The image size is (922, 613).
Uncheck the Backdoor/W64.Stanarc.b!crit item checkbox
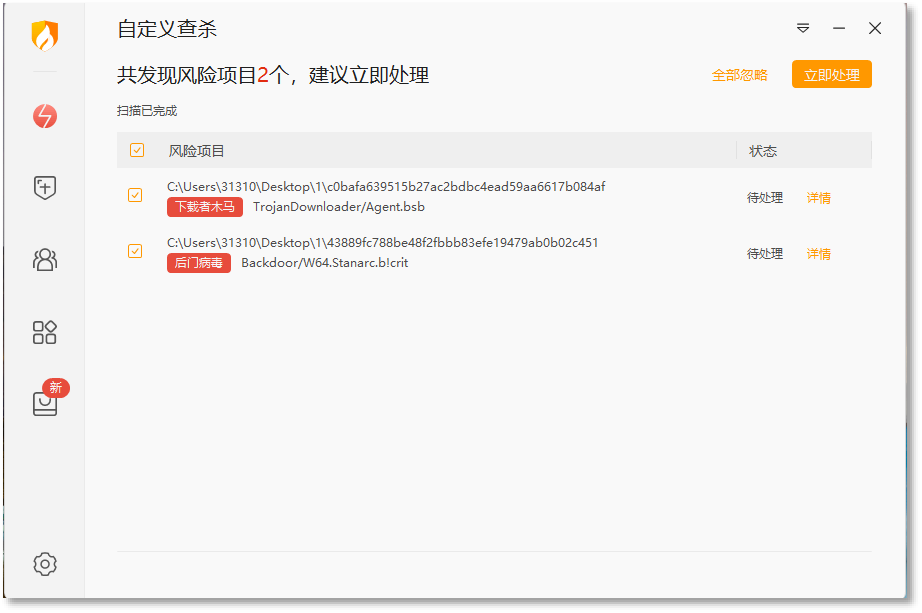pos(135,251)
